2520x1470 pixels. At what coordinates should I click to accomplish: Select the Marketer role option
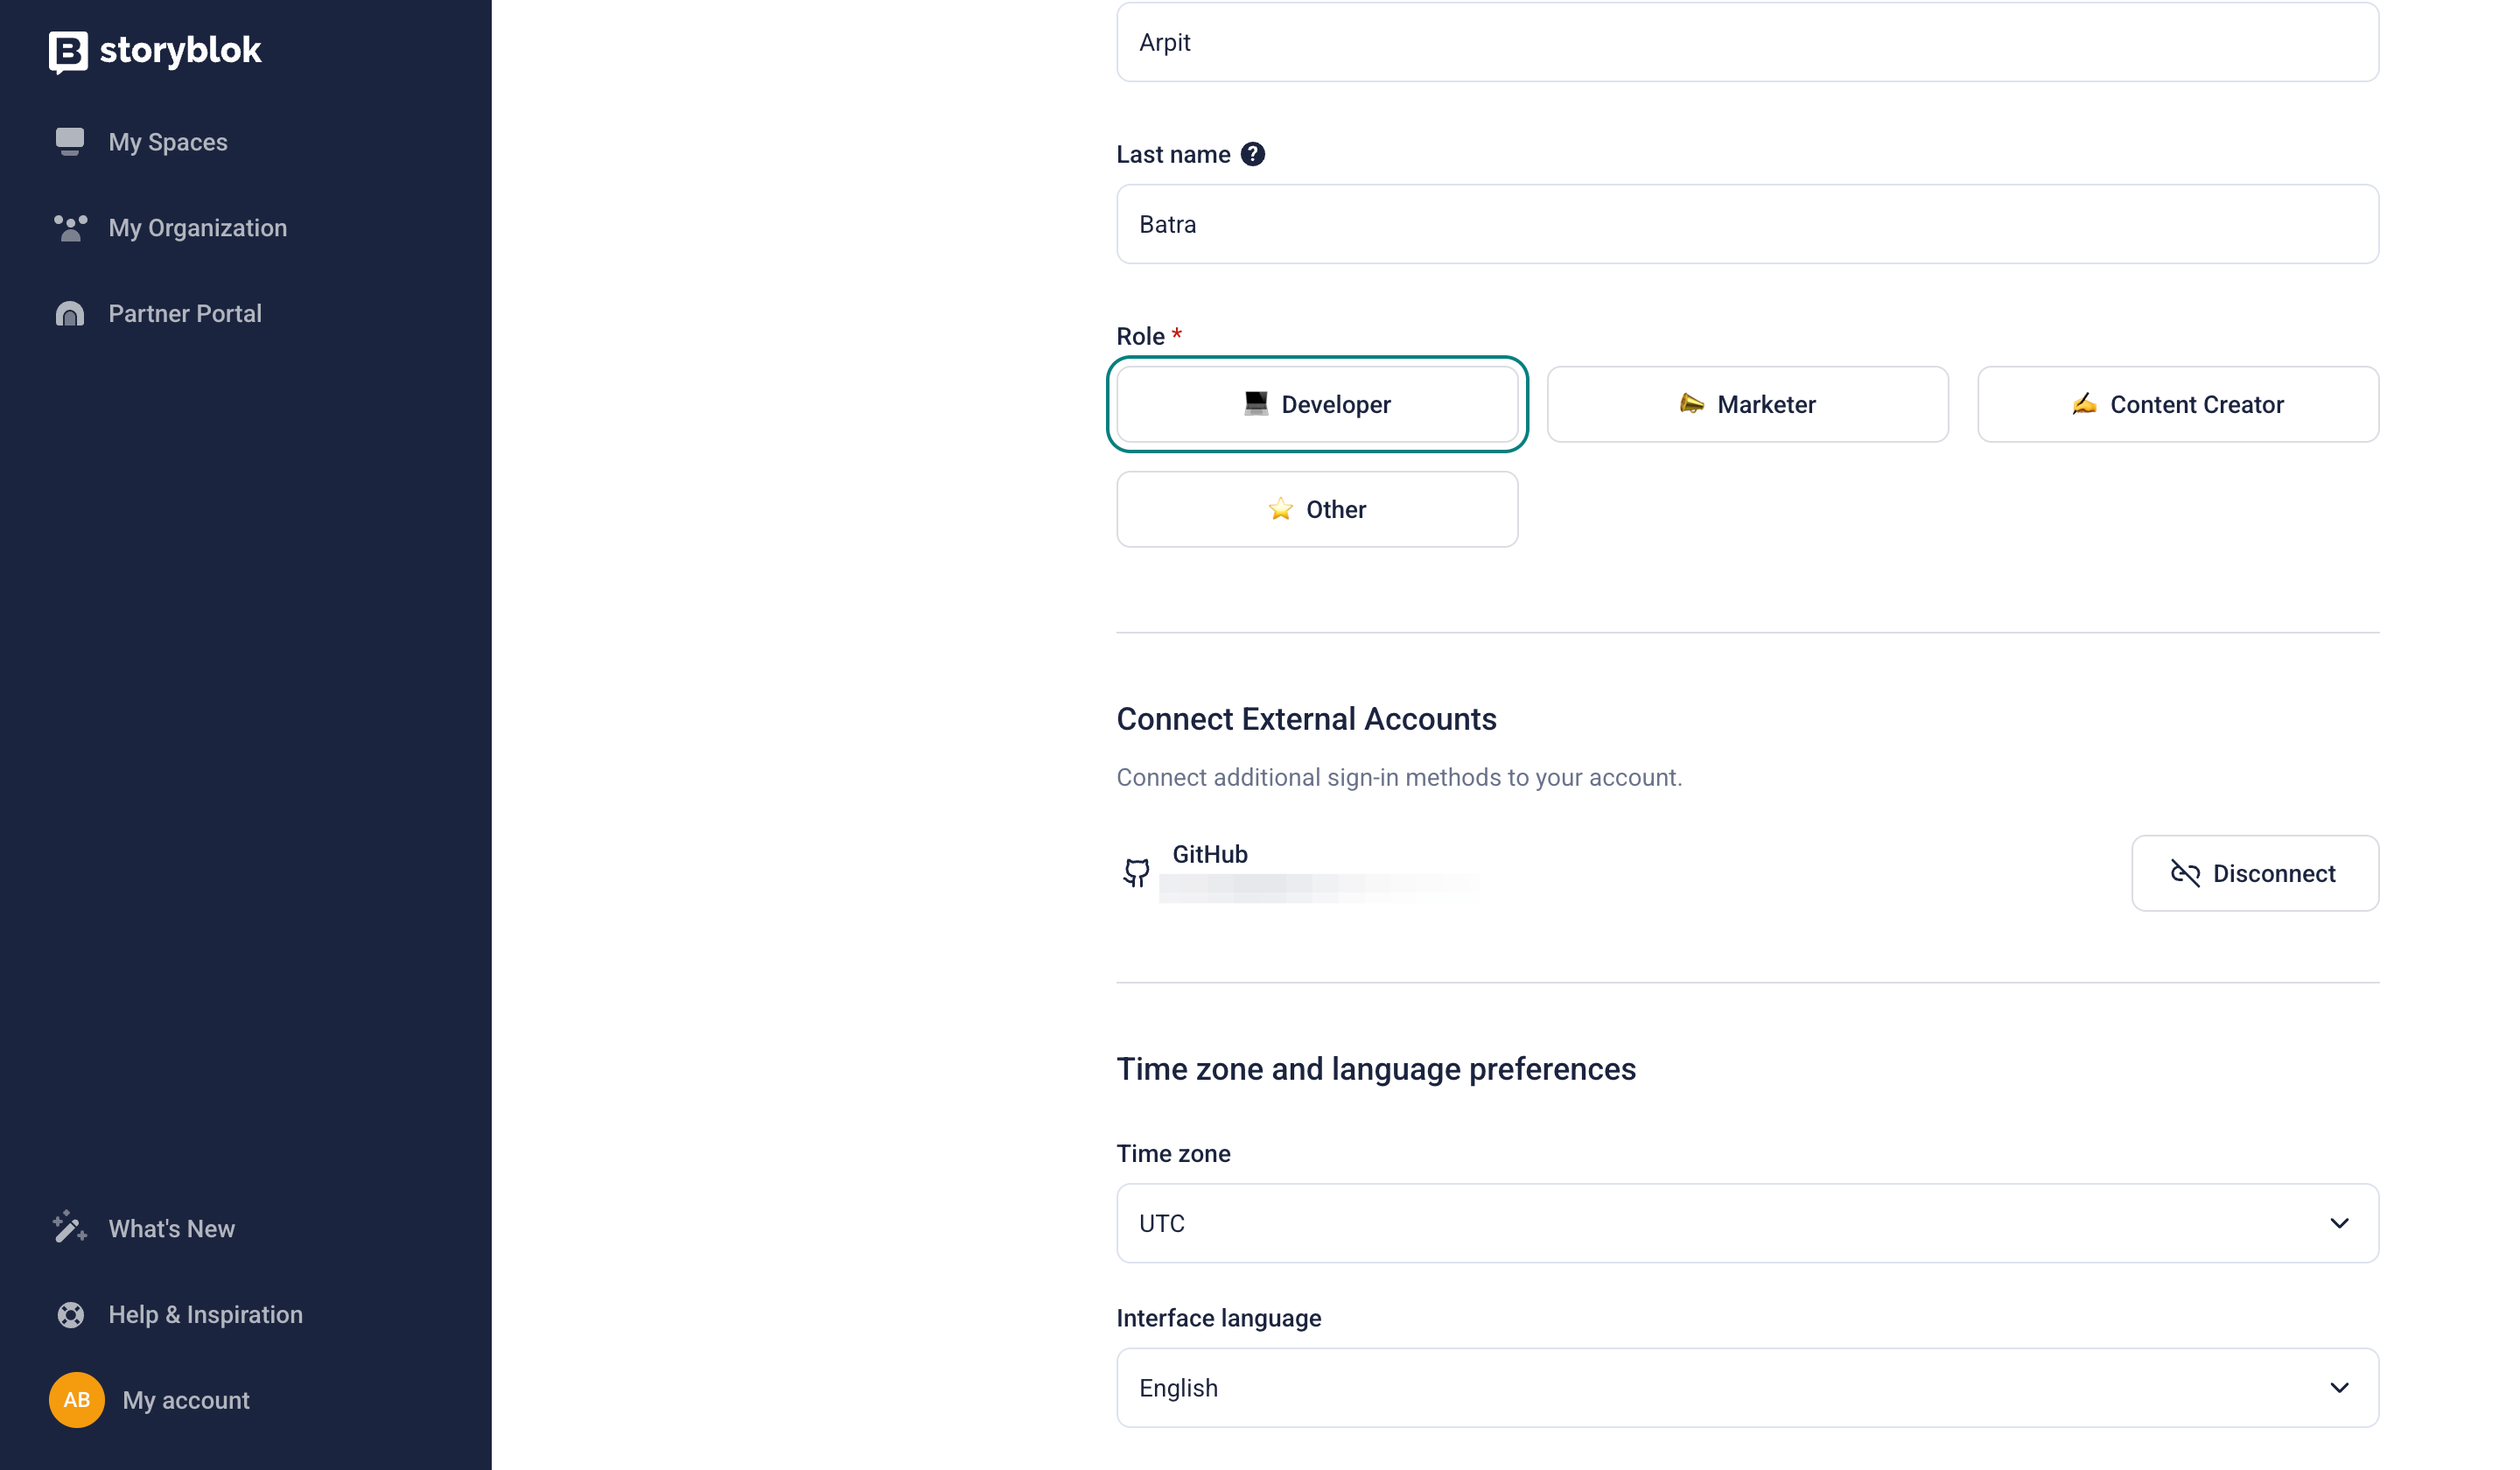(x=1747, y=404)
